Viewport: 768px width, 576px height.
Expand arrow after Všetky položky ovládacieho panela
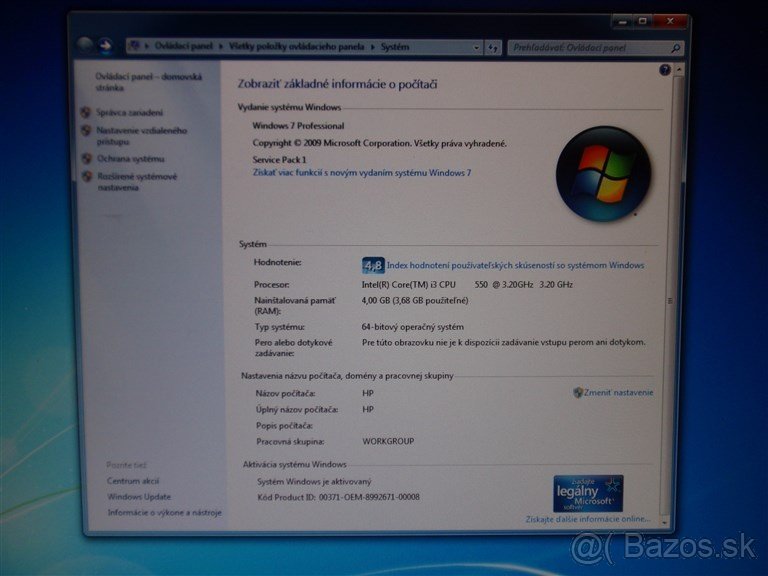373,47
